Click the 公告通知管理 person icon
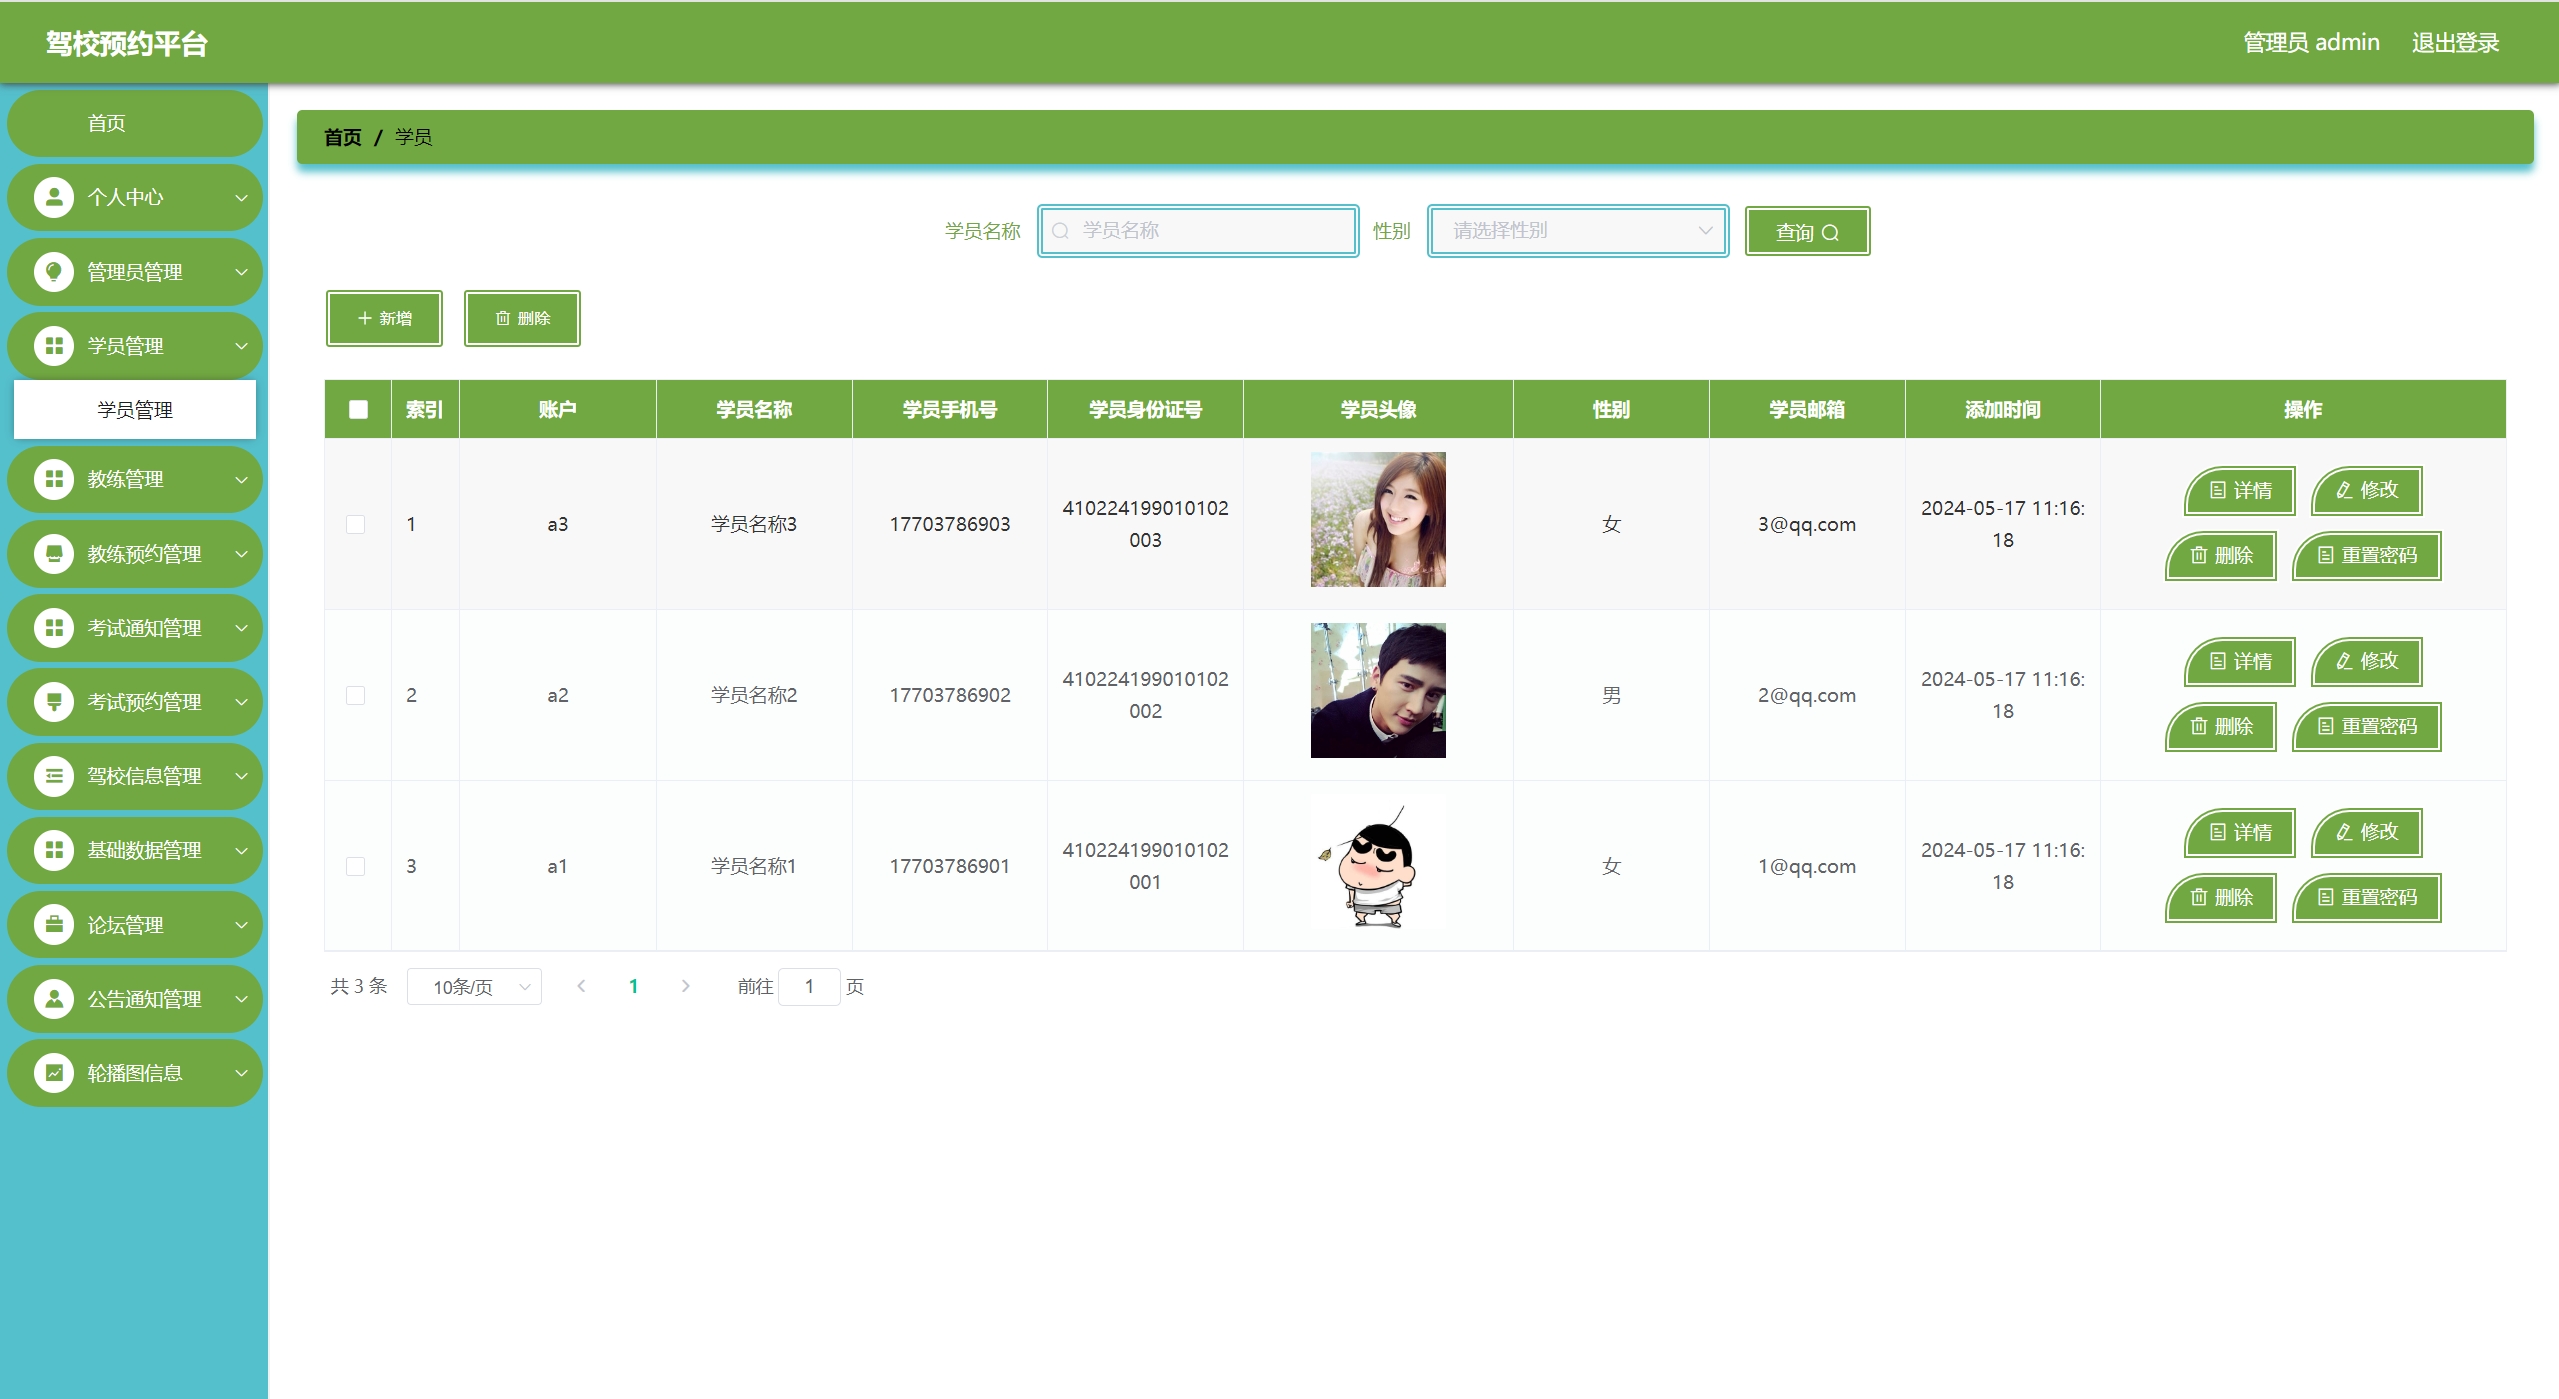Screen dimensions: 2559x1399 point(54,998)
